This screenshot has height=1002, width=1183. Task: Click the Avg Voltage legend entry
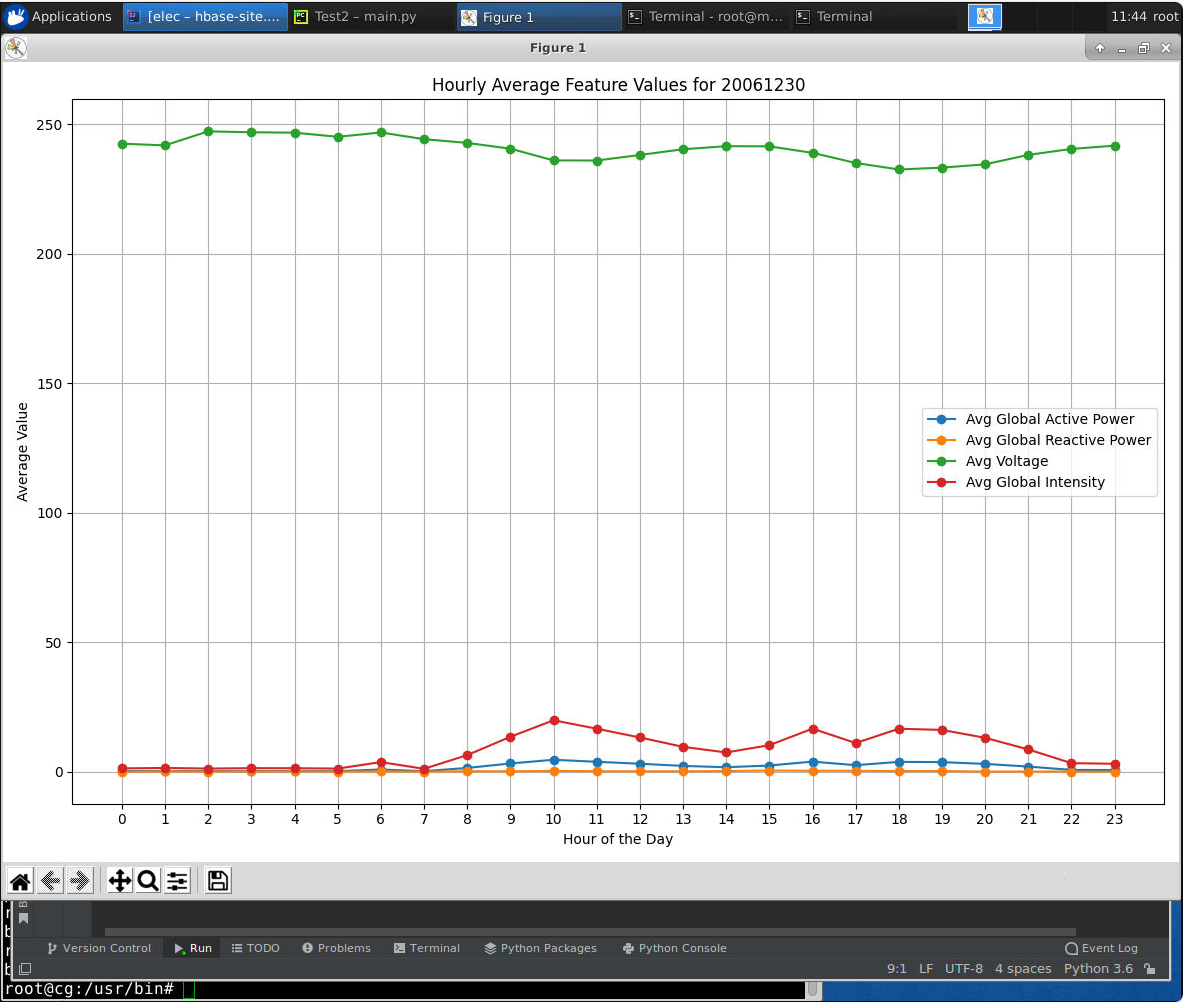[1006, 461]
